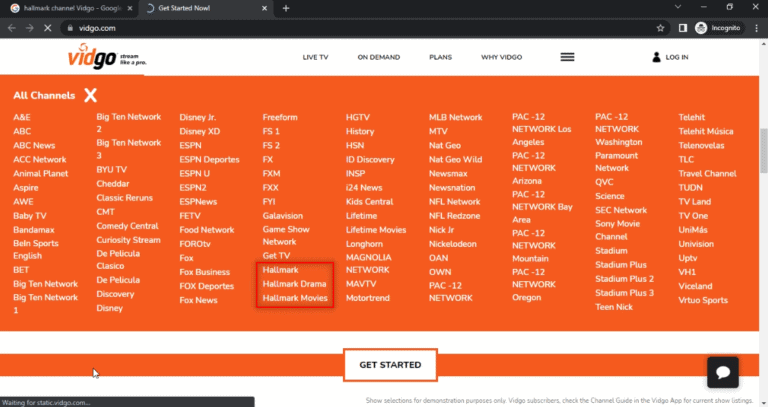Screen dimensions: 768x407
Task: Choose the SEC Network channel
Action: coord(621,210)
